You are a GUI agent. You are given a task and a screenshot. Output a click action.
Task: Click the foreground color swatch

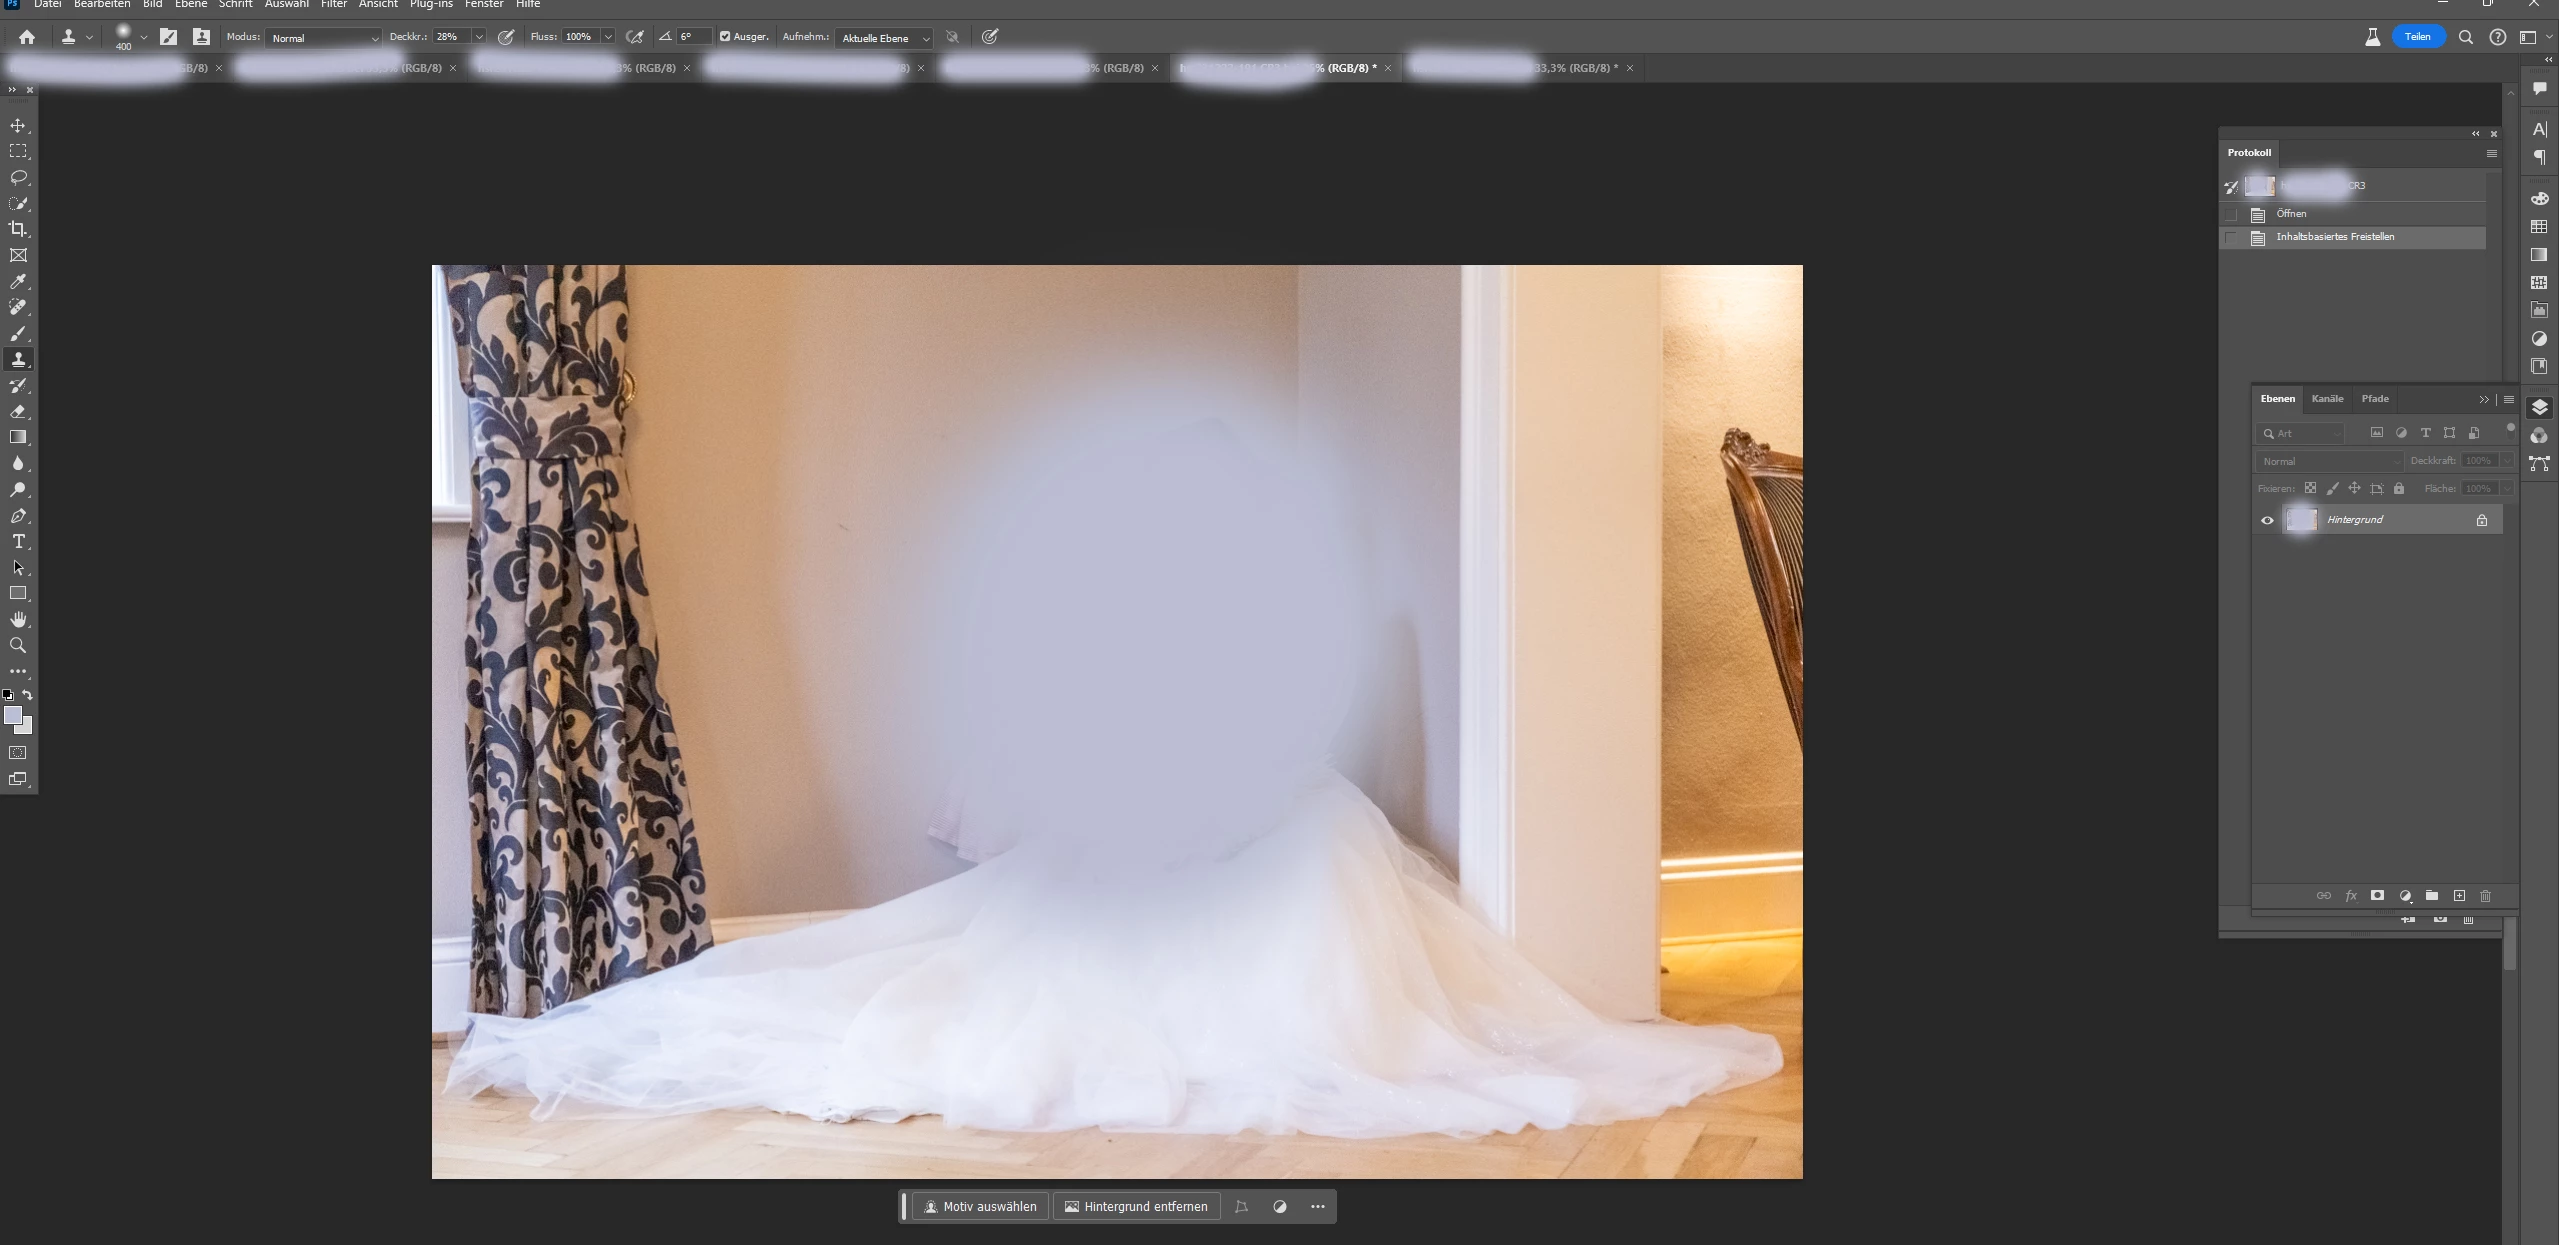click(12, 715)
